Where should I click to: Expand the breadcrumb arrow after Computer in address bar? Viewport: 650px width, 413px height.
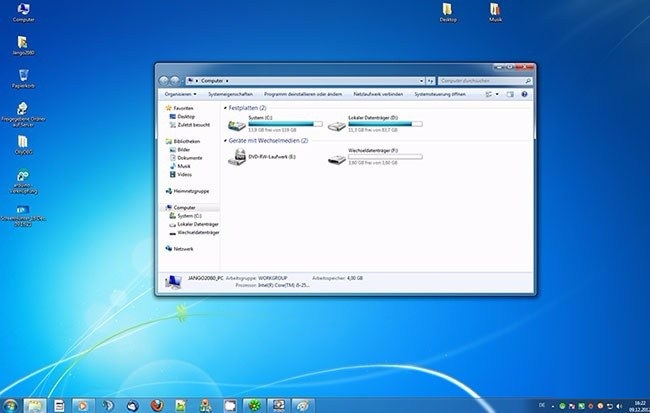coord(227,81)
